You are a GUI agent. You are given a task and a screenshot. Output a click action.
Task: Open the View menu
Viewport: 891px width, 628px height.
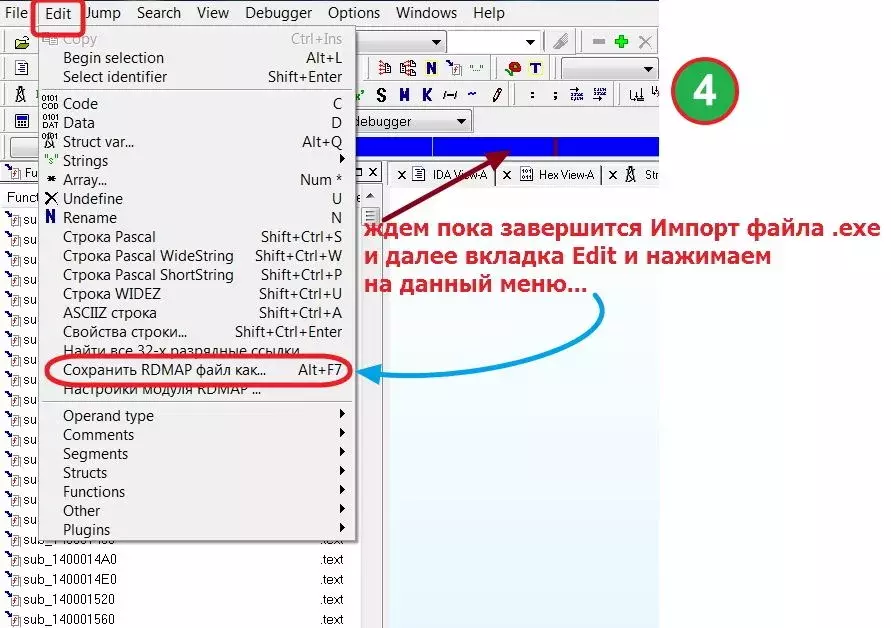213,13
